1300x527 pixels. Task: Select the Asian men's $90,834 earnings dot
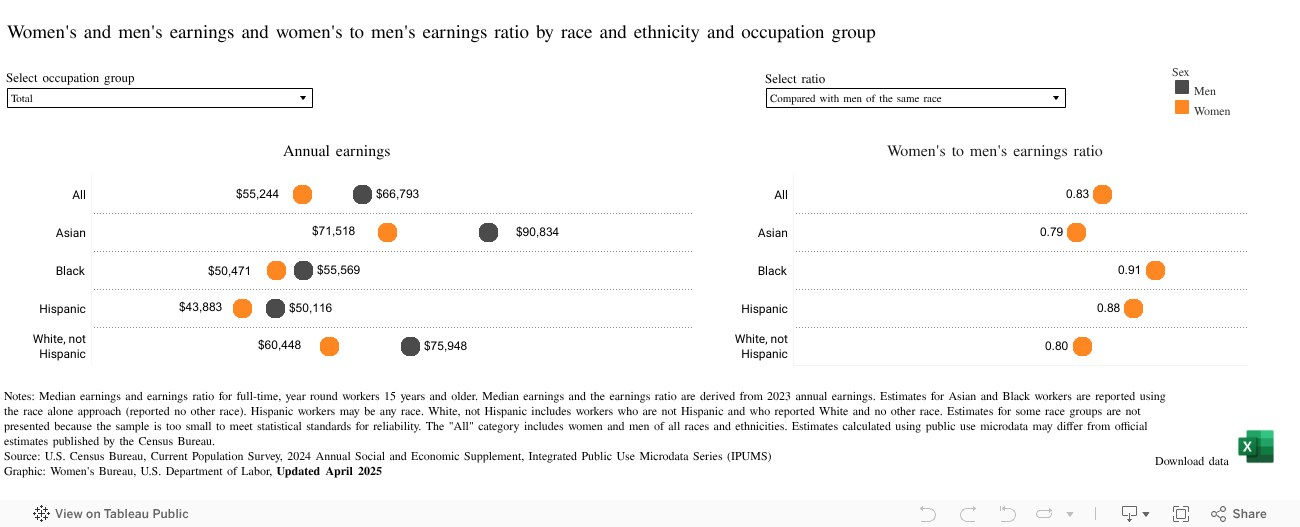488,232
